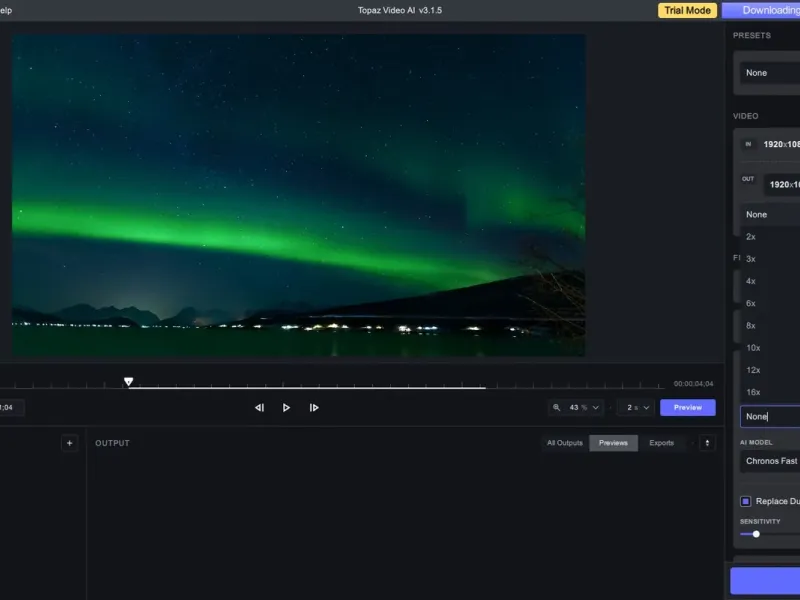This screenshot has width=800, height=600.
Task: Open the 2s preview duration dropdown
Action: click(639, 408)
